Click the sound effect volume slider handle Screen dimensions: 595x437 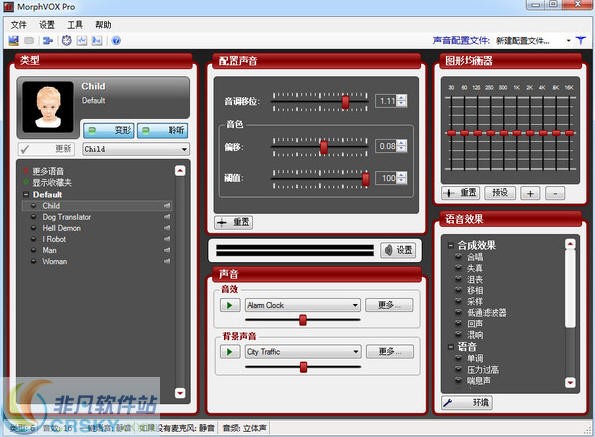click(x=303, y=320)
